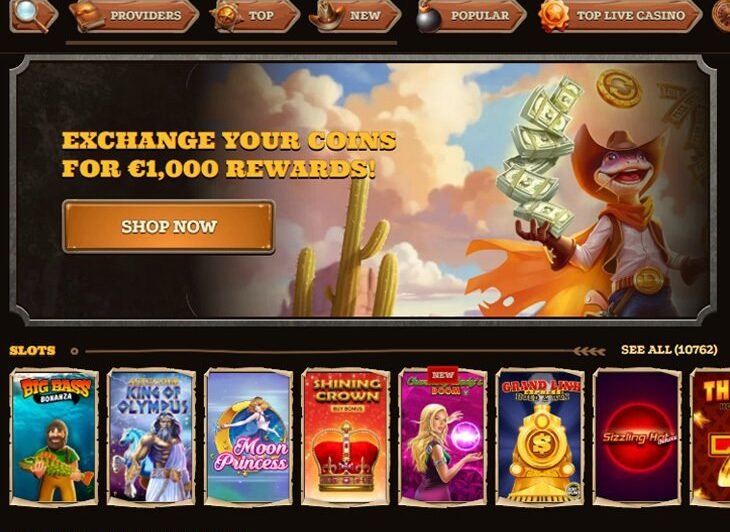This screenshot has width=730, height=532.
Task: Click the bomb icon beside Popular
Action: click(428, 19)
